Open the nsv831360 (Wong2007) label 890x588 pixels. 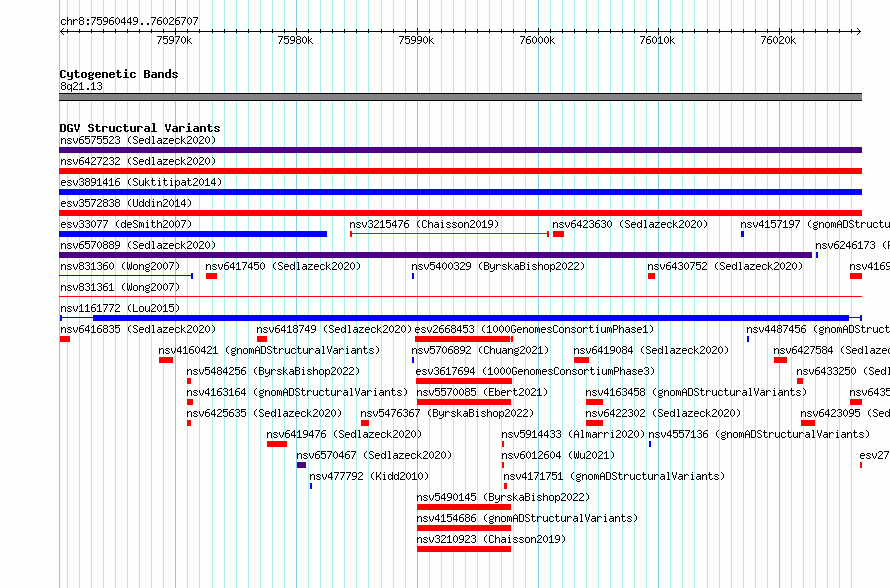(x=120, y=266)
